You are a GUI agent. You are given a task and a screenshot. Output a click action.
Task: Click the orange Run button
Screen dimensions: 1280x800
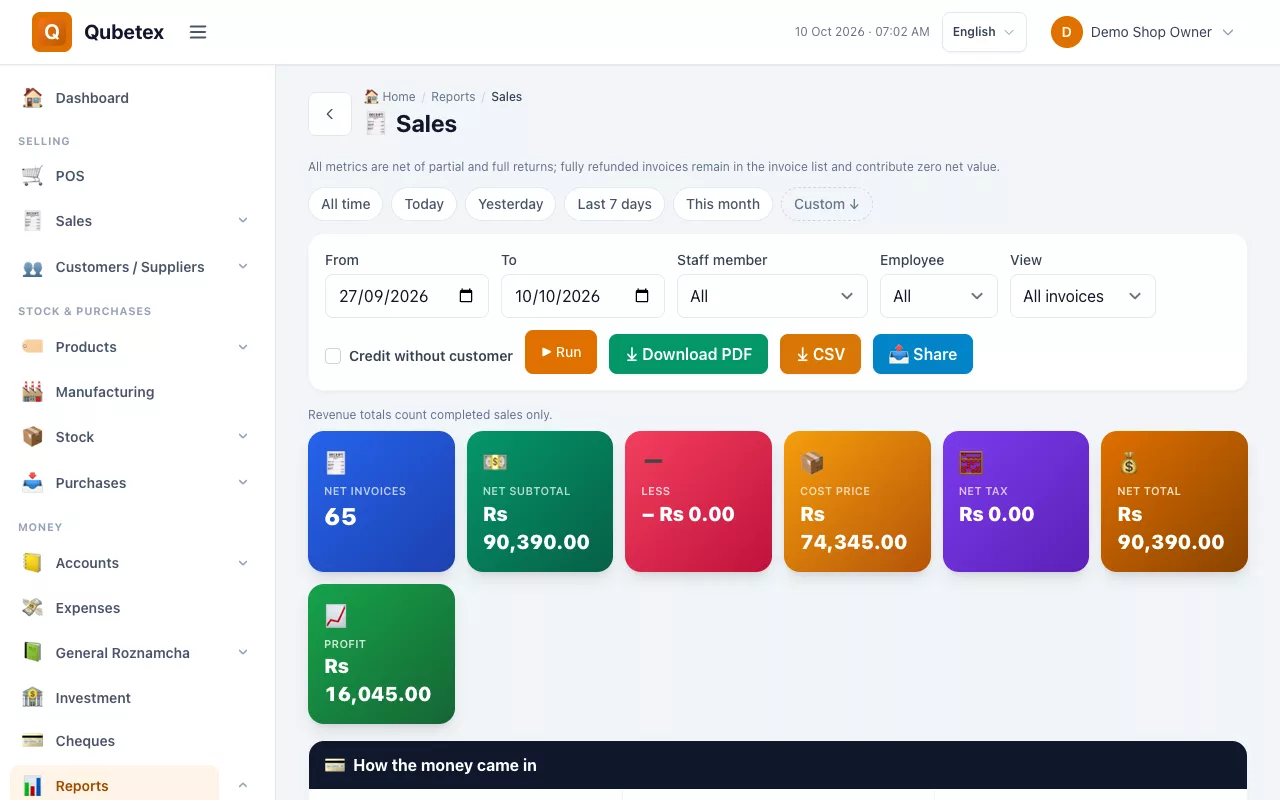click(x=561, y=352)
